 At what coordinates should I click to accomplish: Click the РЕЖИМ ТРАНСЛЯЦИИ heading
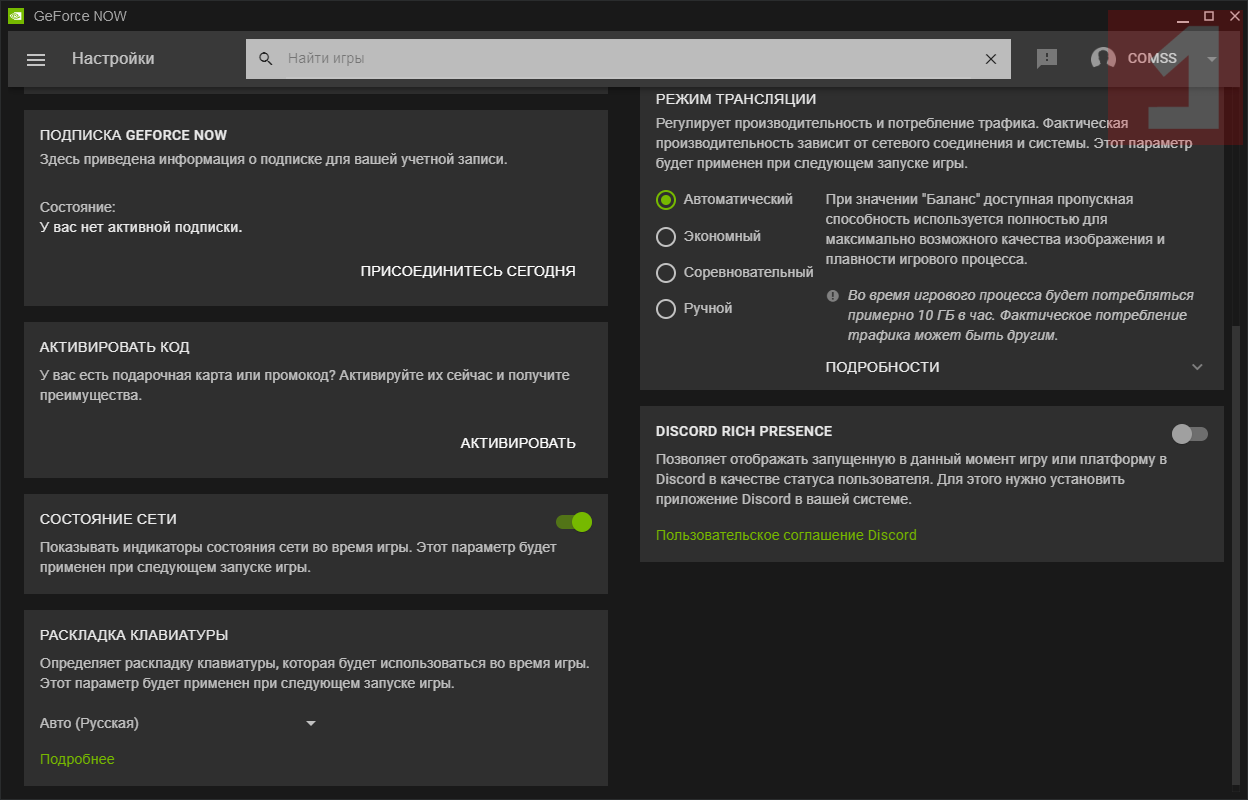(736, 99)
